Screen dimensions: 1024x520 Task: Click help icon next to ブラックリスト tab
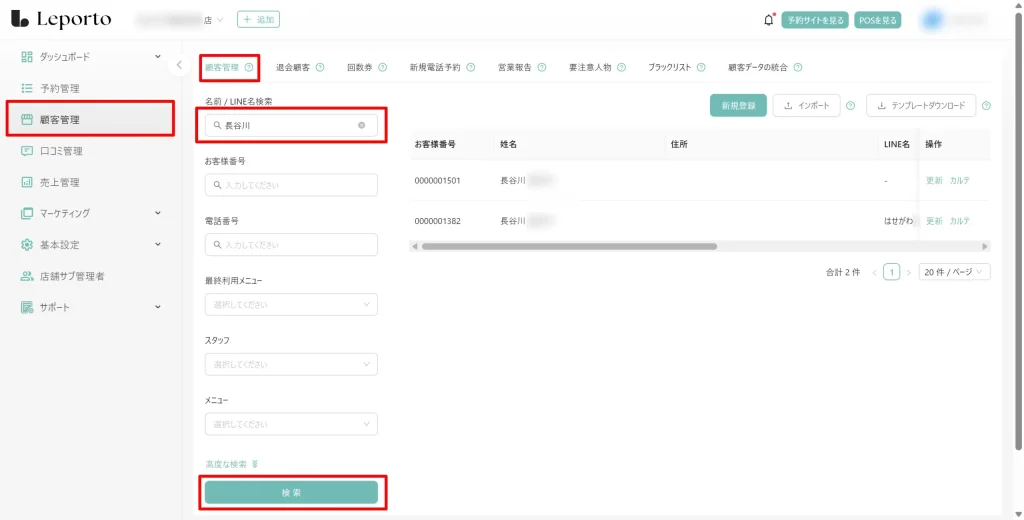[701, 68]
